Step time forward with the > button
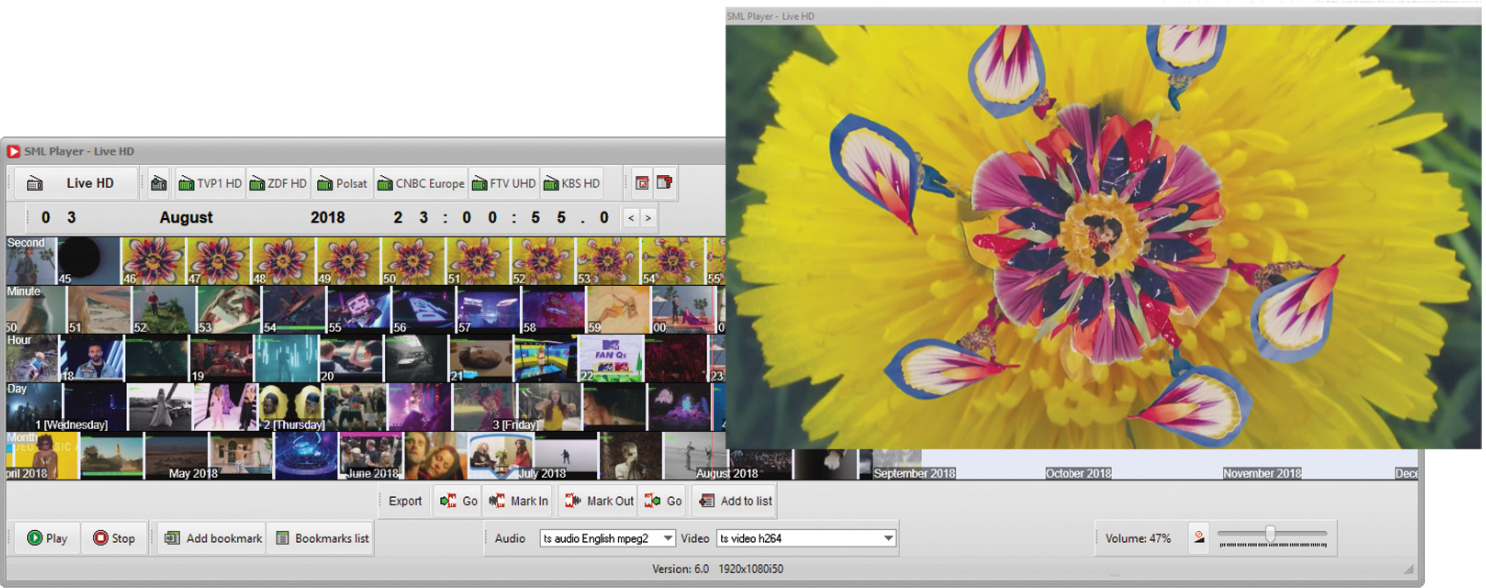1486x588 pixels. click(x=648, y=218)
